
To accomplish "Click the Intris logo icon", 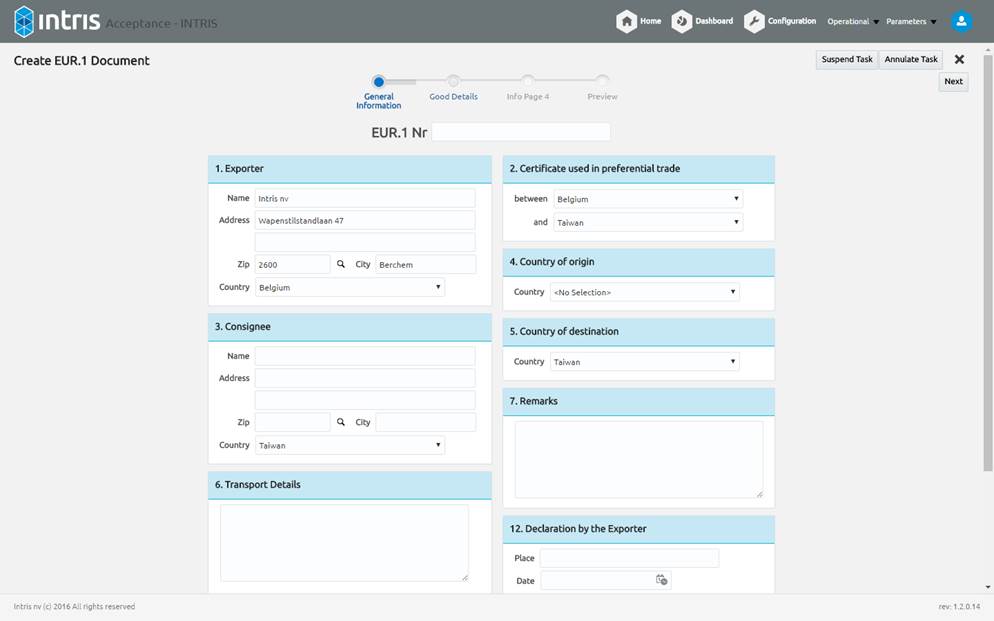I will coord(24,21).
